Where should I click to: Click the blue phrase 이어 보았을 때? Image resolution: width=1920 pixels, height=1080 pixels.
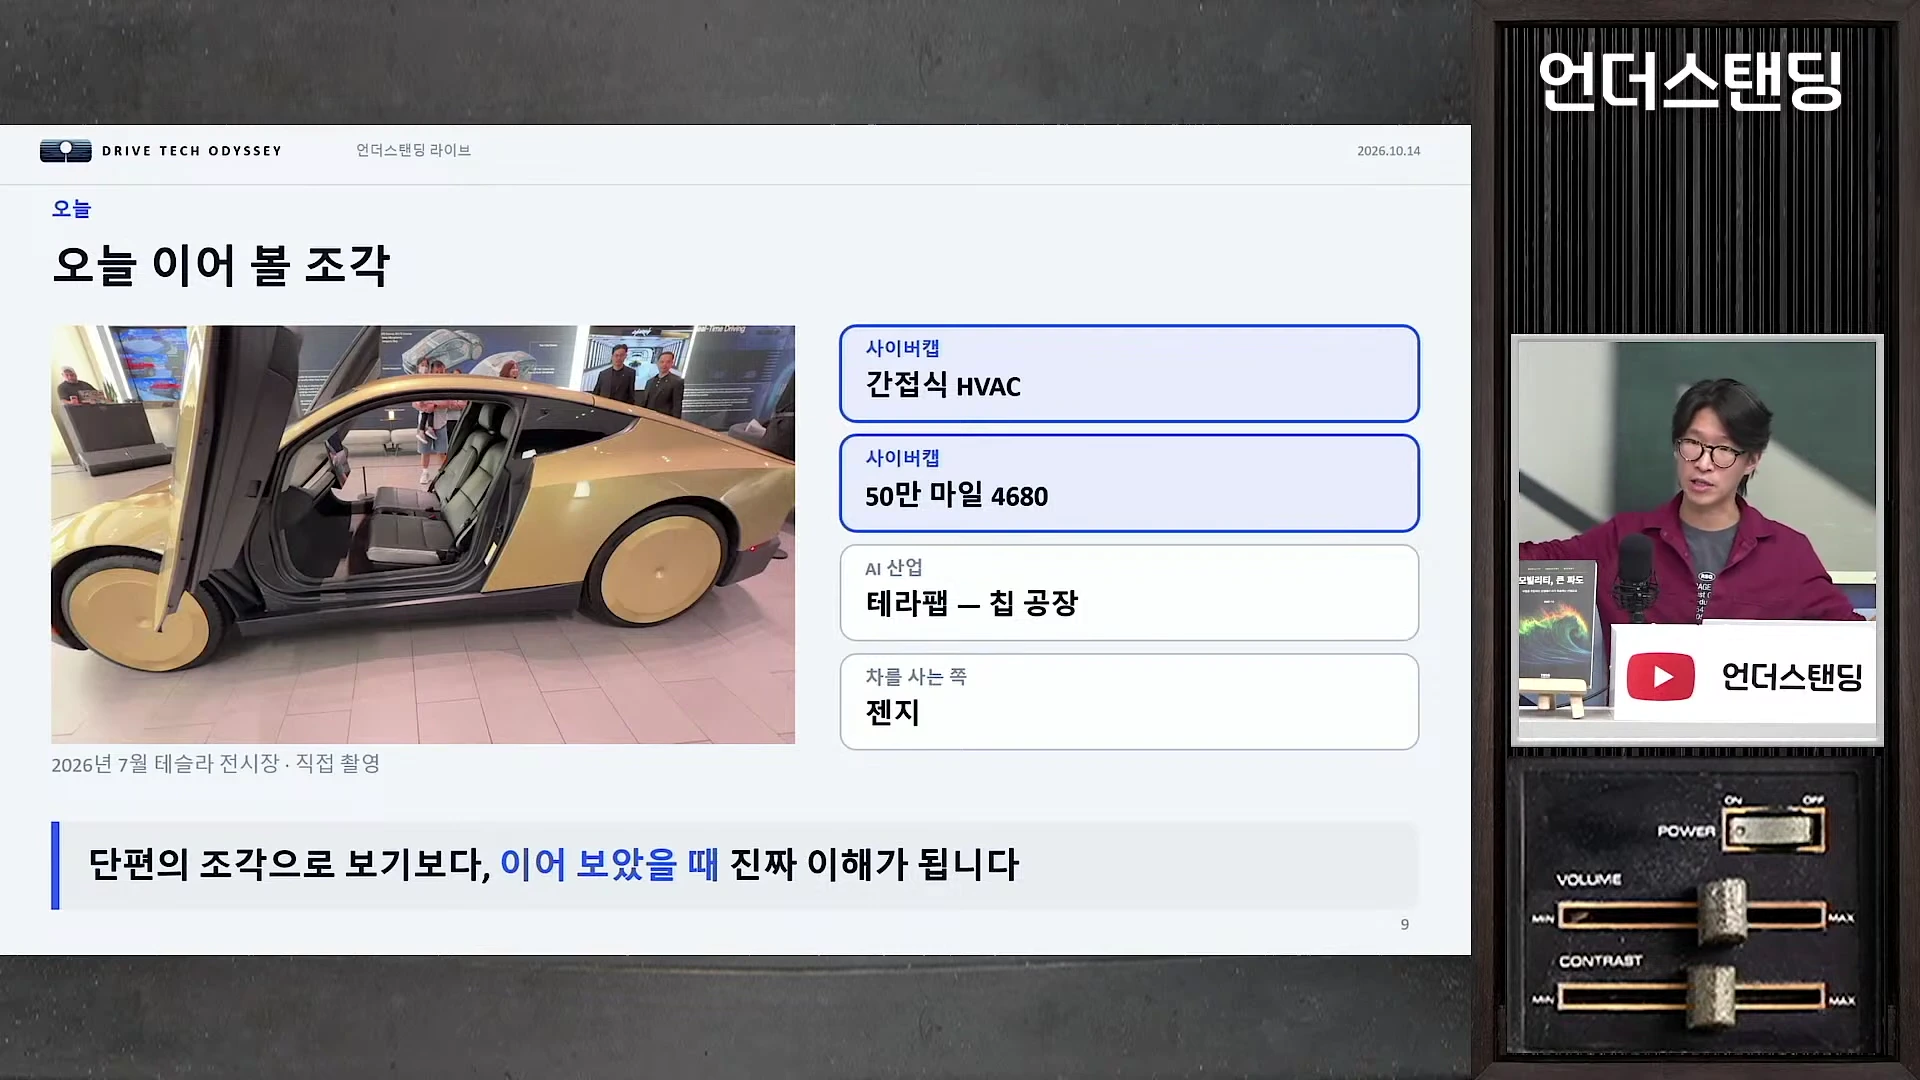609,864
